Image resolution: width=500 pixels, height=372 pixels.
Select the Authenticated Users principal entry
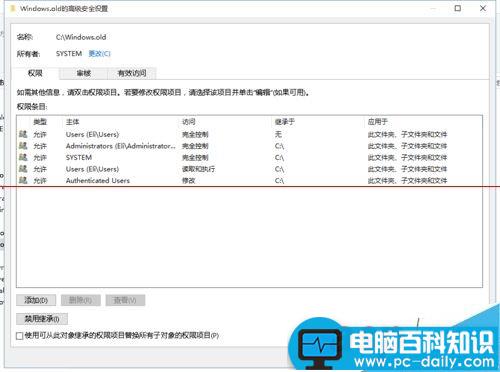pyautogui.click(x=98, y=180)
